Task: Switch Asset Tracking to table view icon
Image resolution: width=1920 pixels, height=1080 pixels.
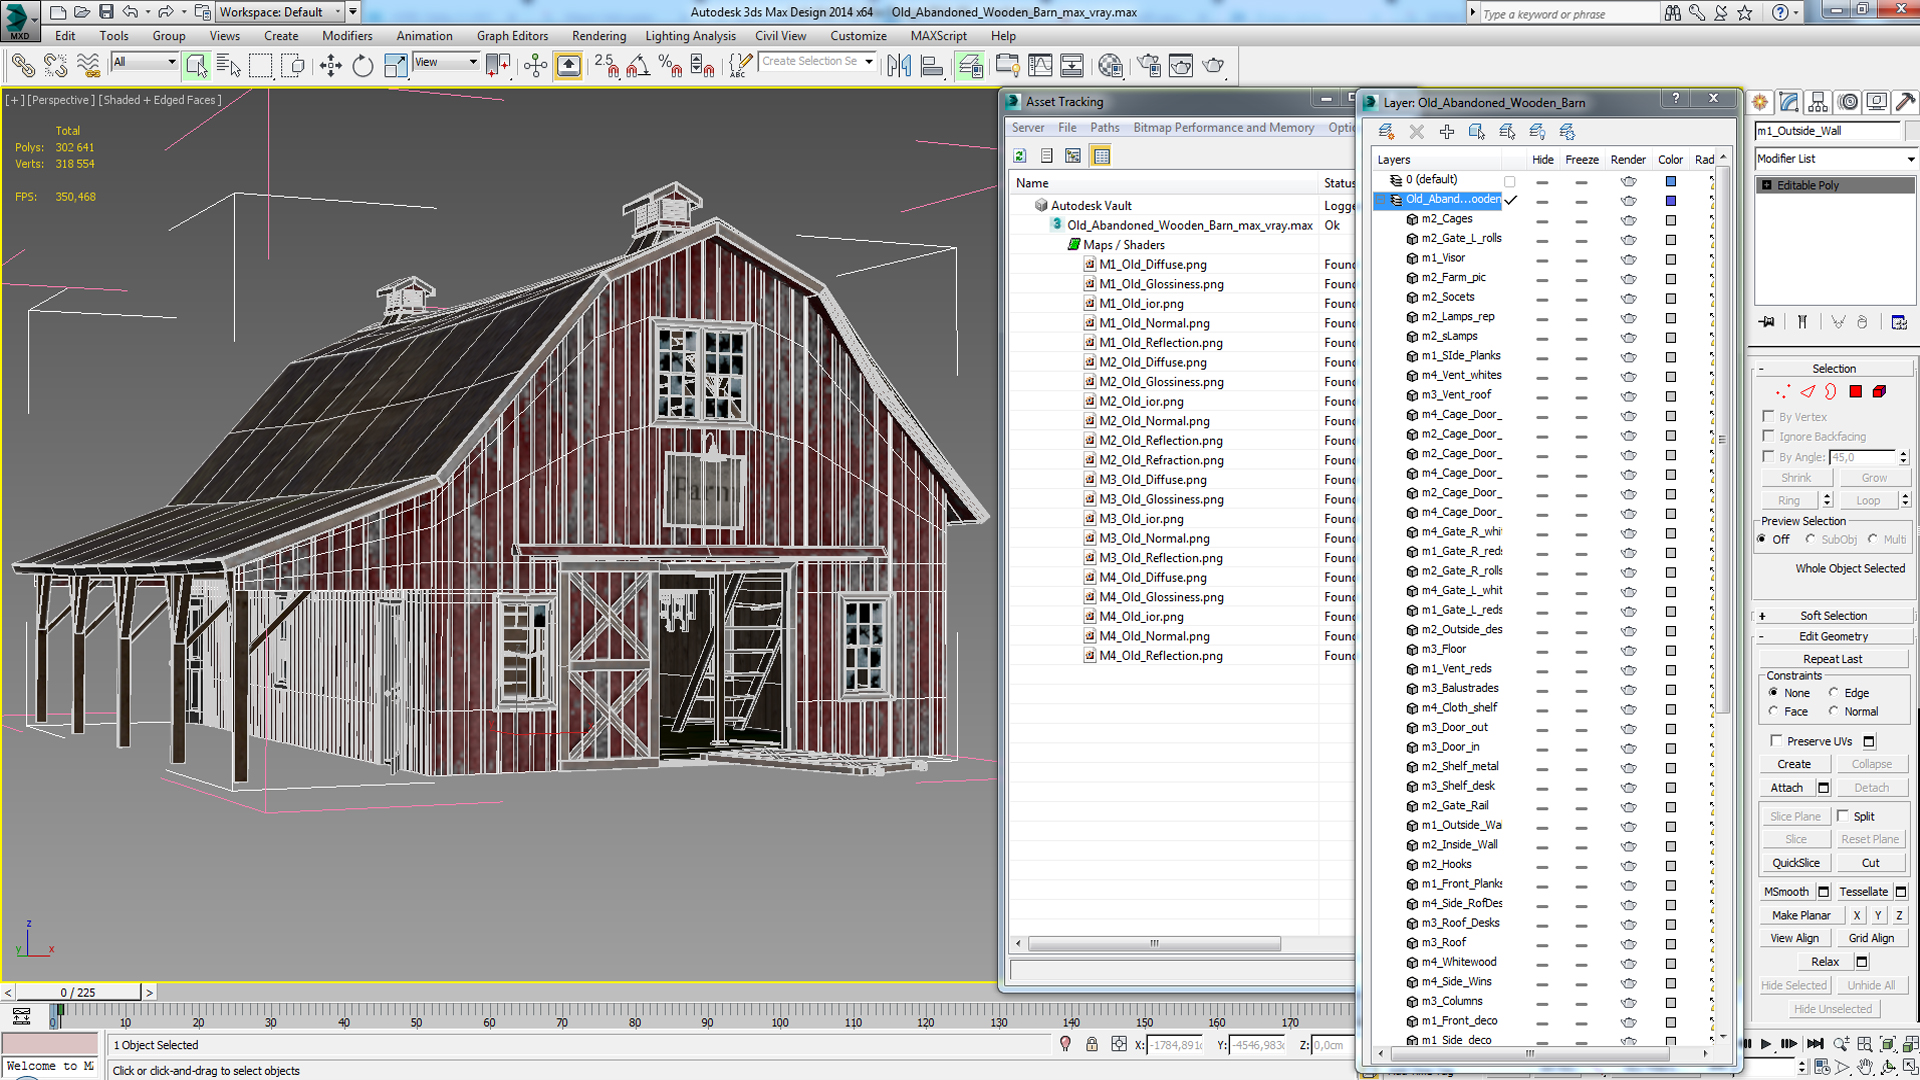Action: [x=1101, y=156]
